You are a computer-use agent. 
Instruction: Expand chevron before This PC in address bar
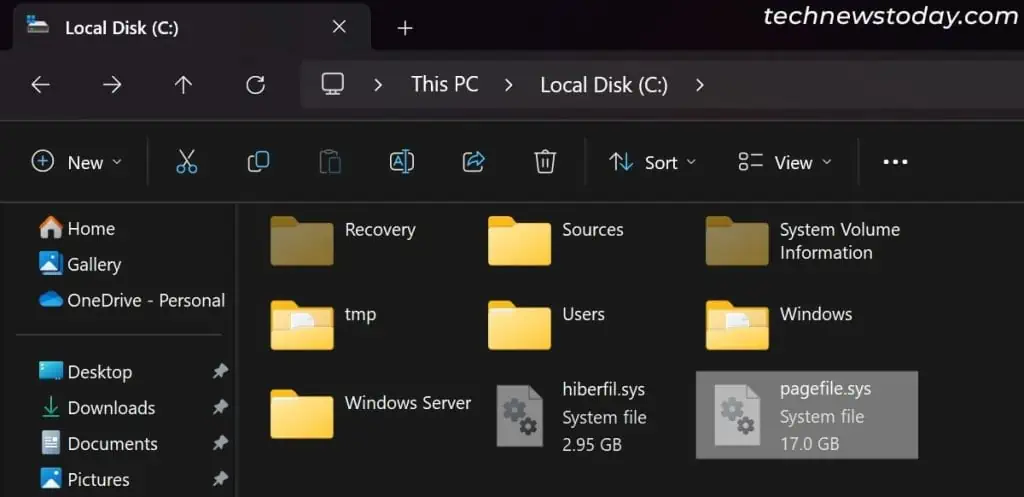tap(377, 85)
